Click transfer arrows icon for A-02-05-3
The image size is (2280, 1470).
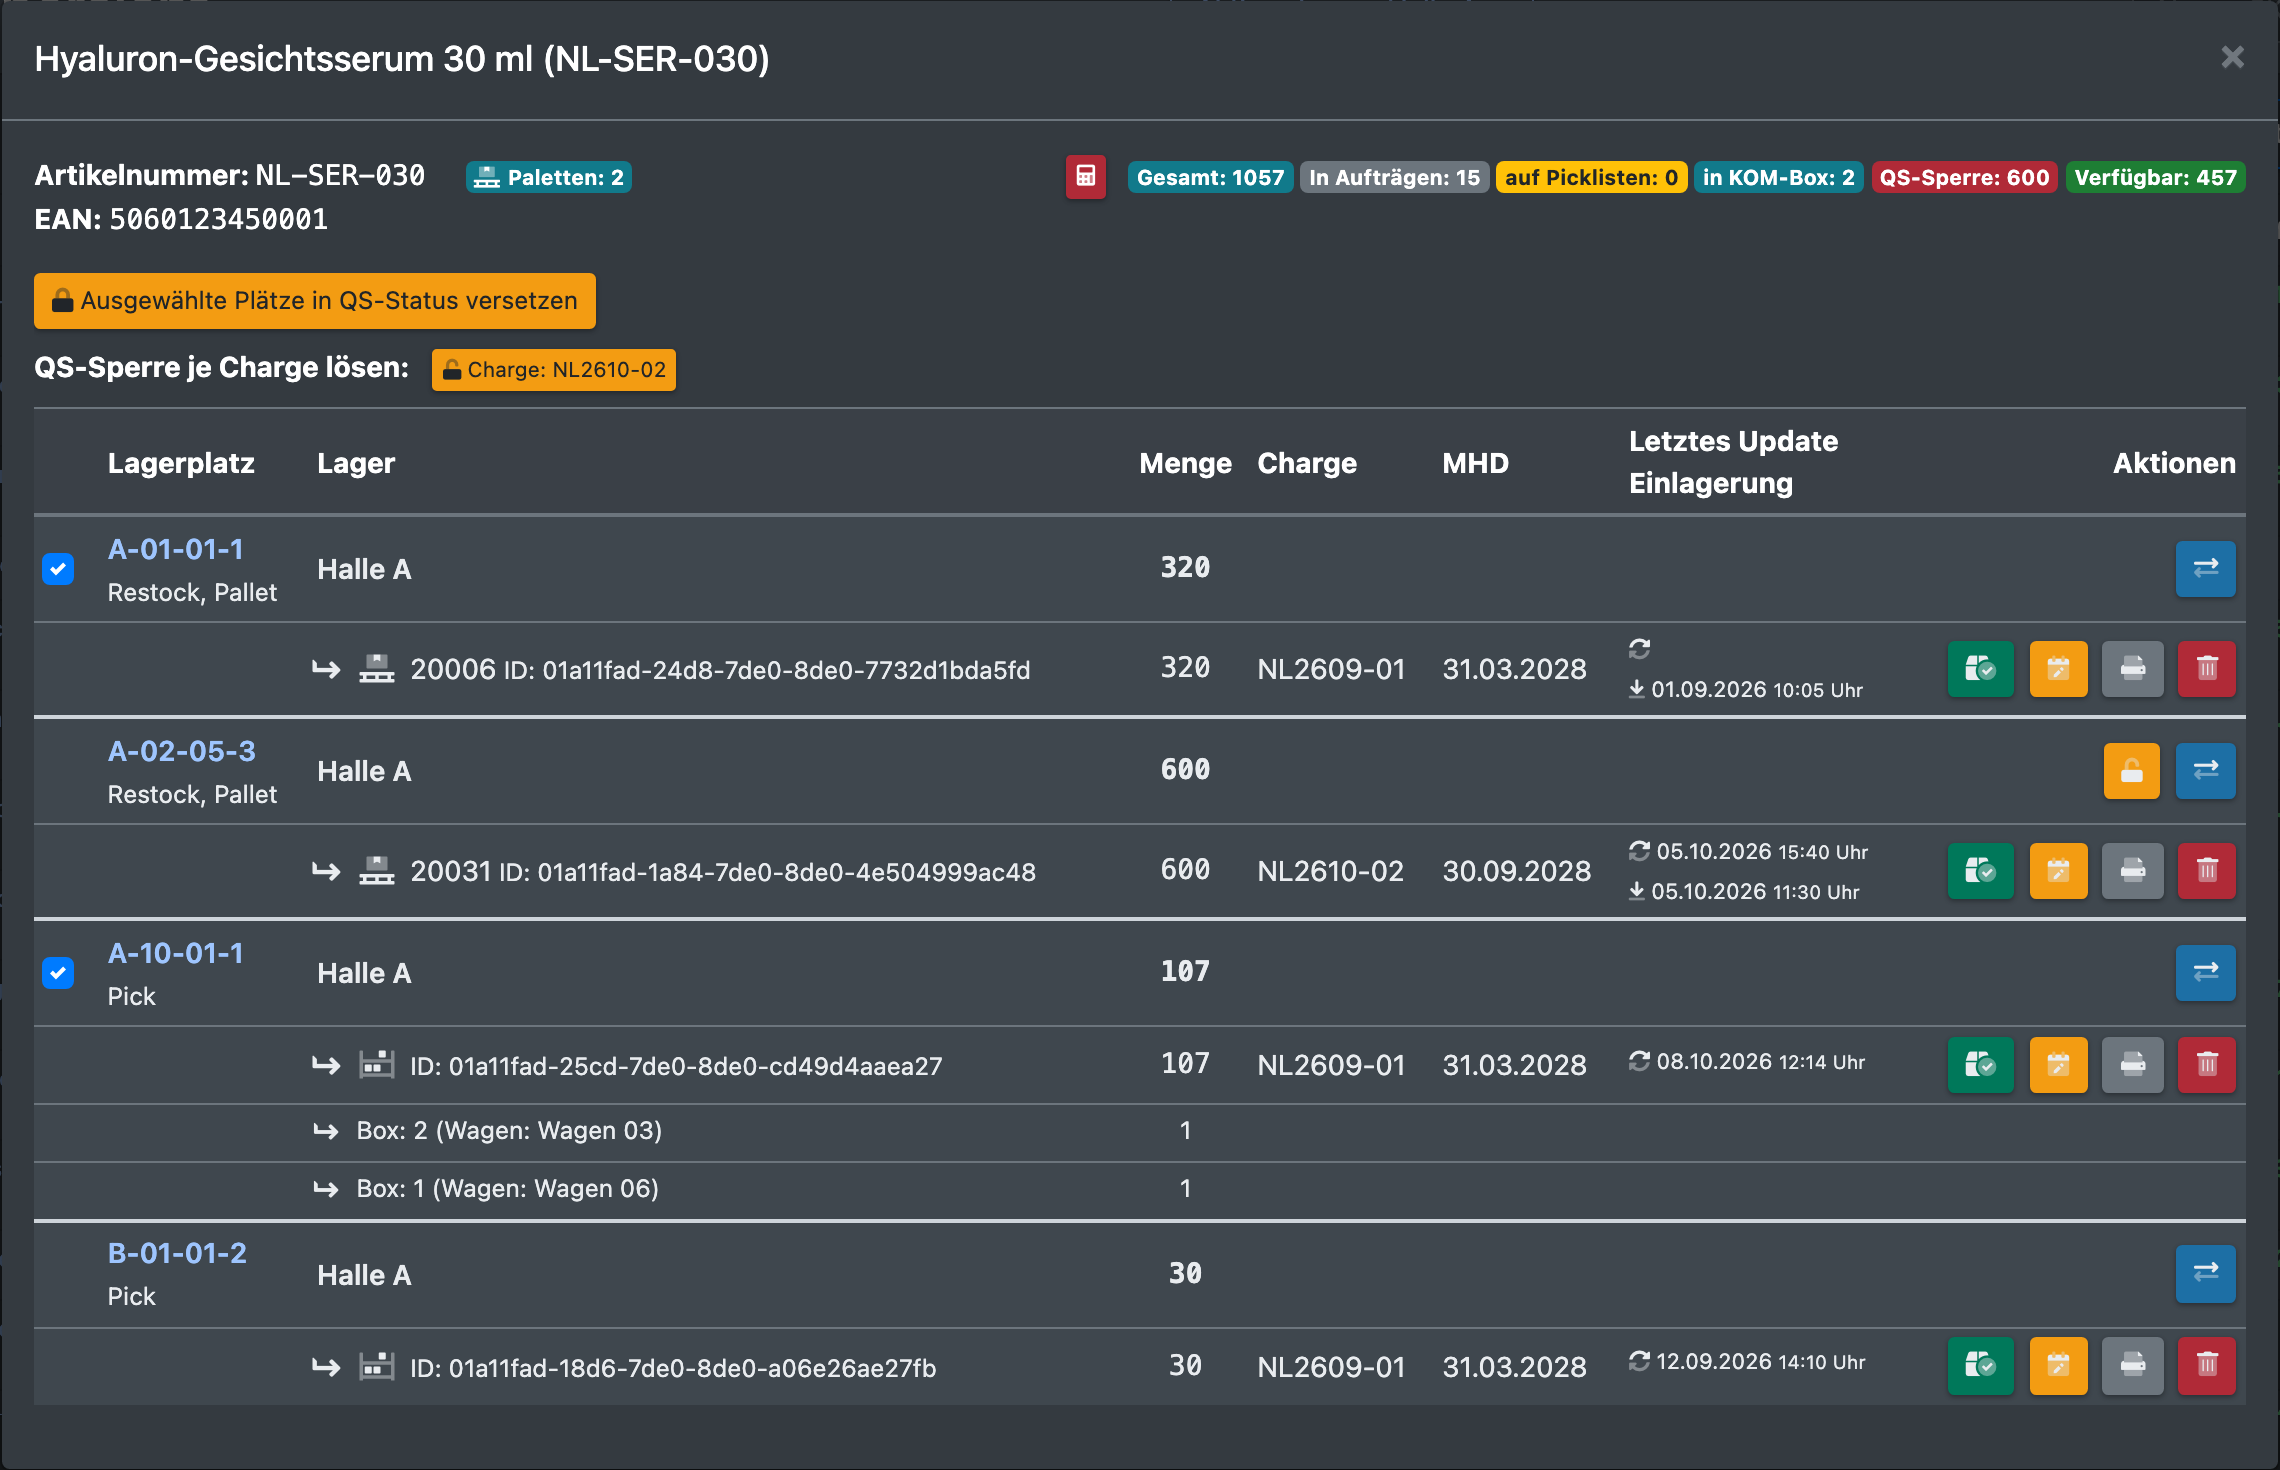coord(2205,771)
